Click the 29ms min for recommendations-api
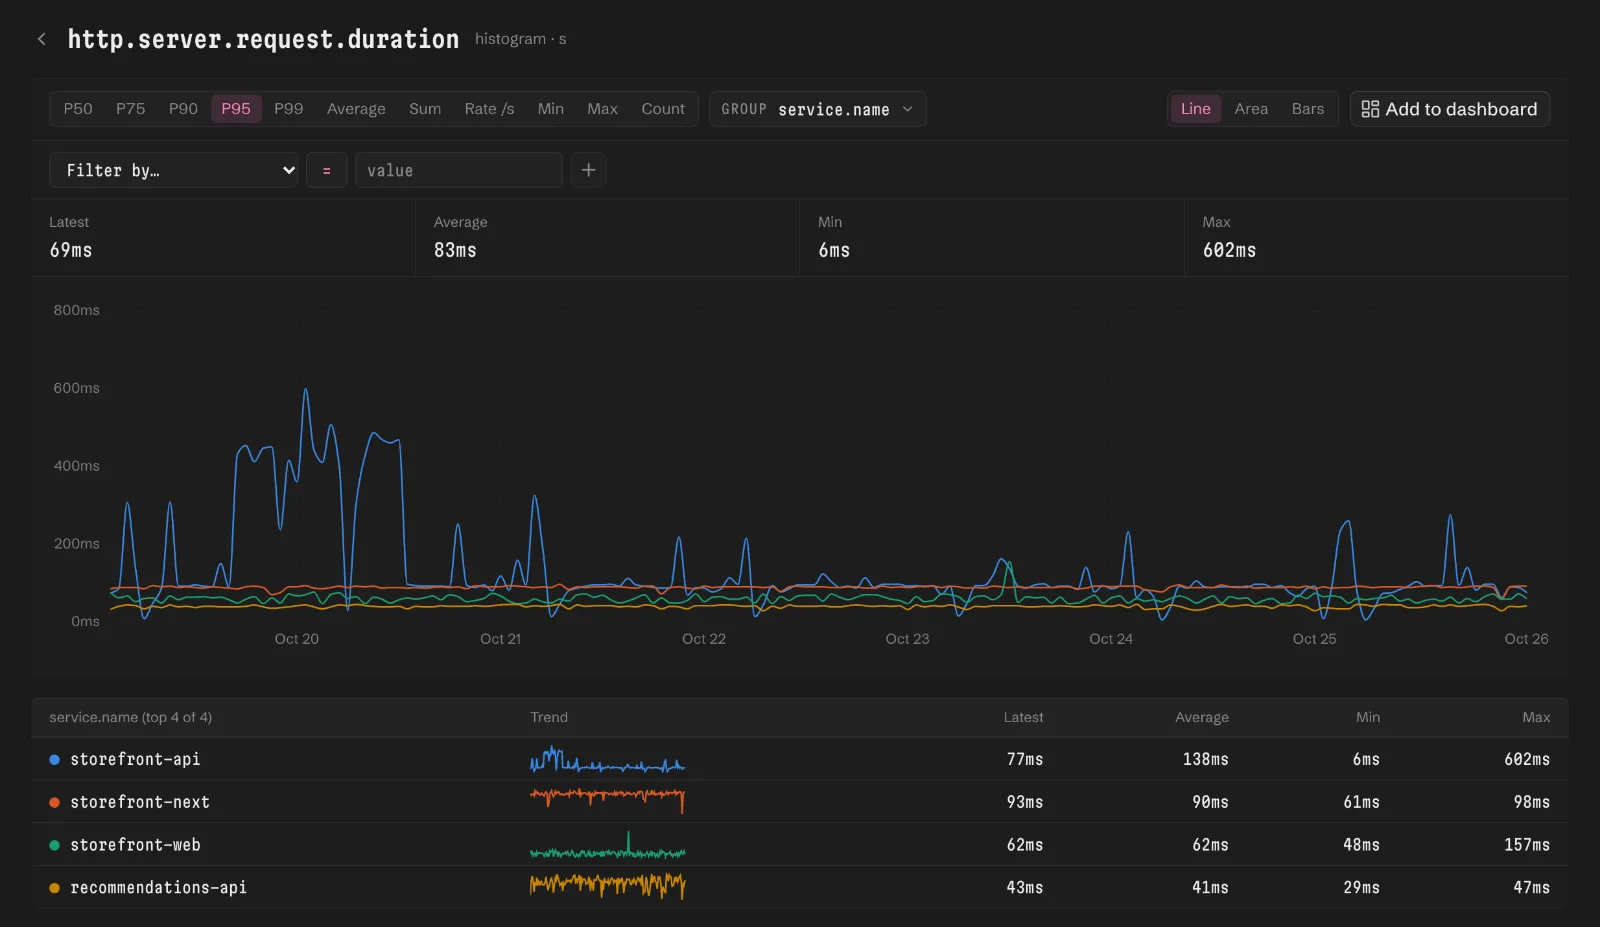1600x927 pixels. pyautogui.click(x=1362, y=887)
